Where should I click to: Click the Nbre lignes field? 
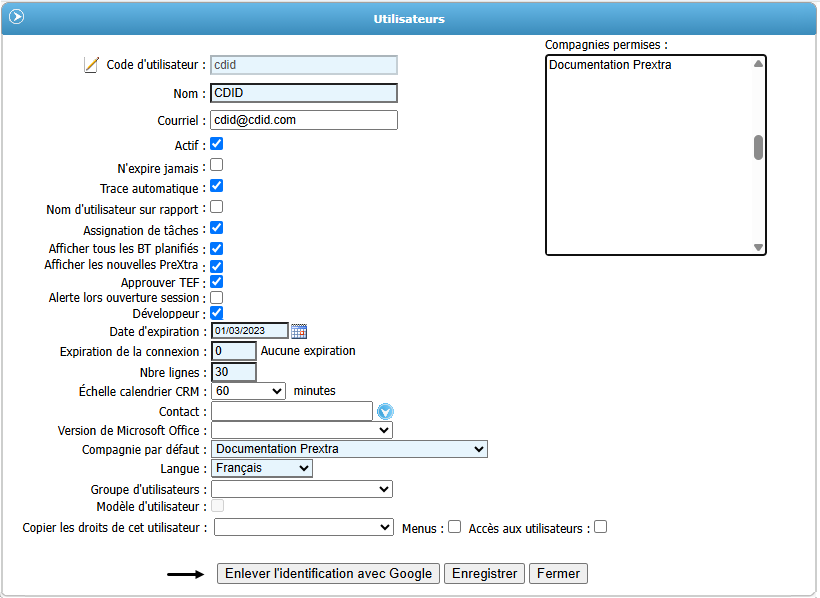tap(234, 372)
